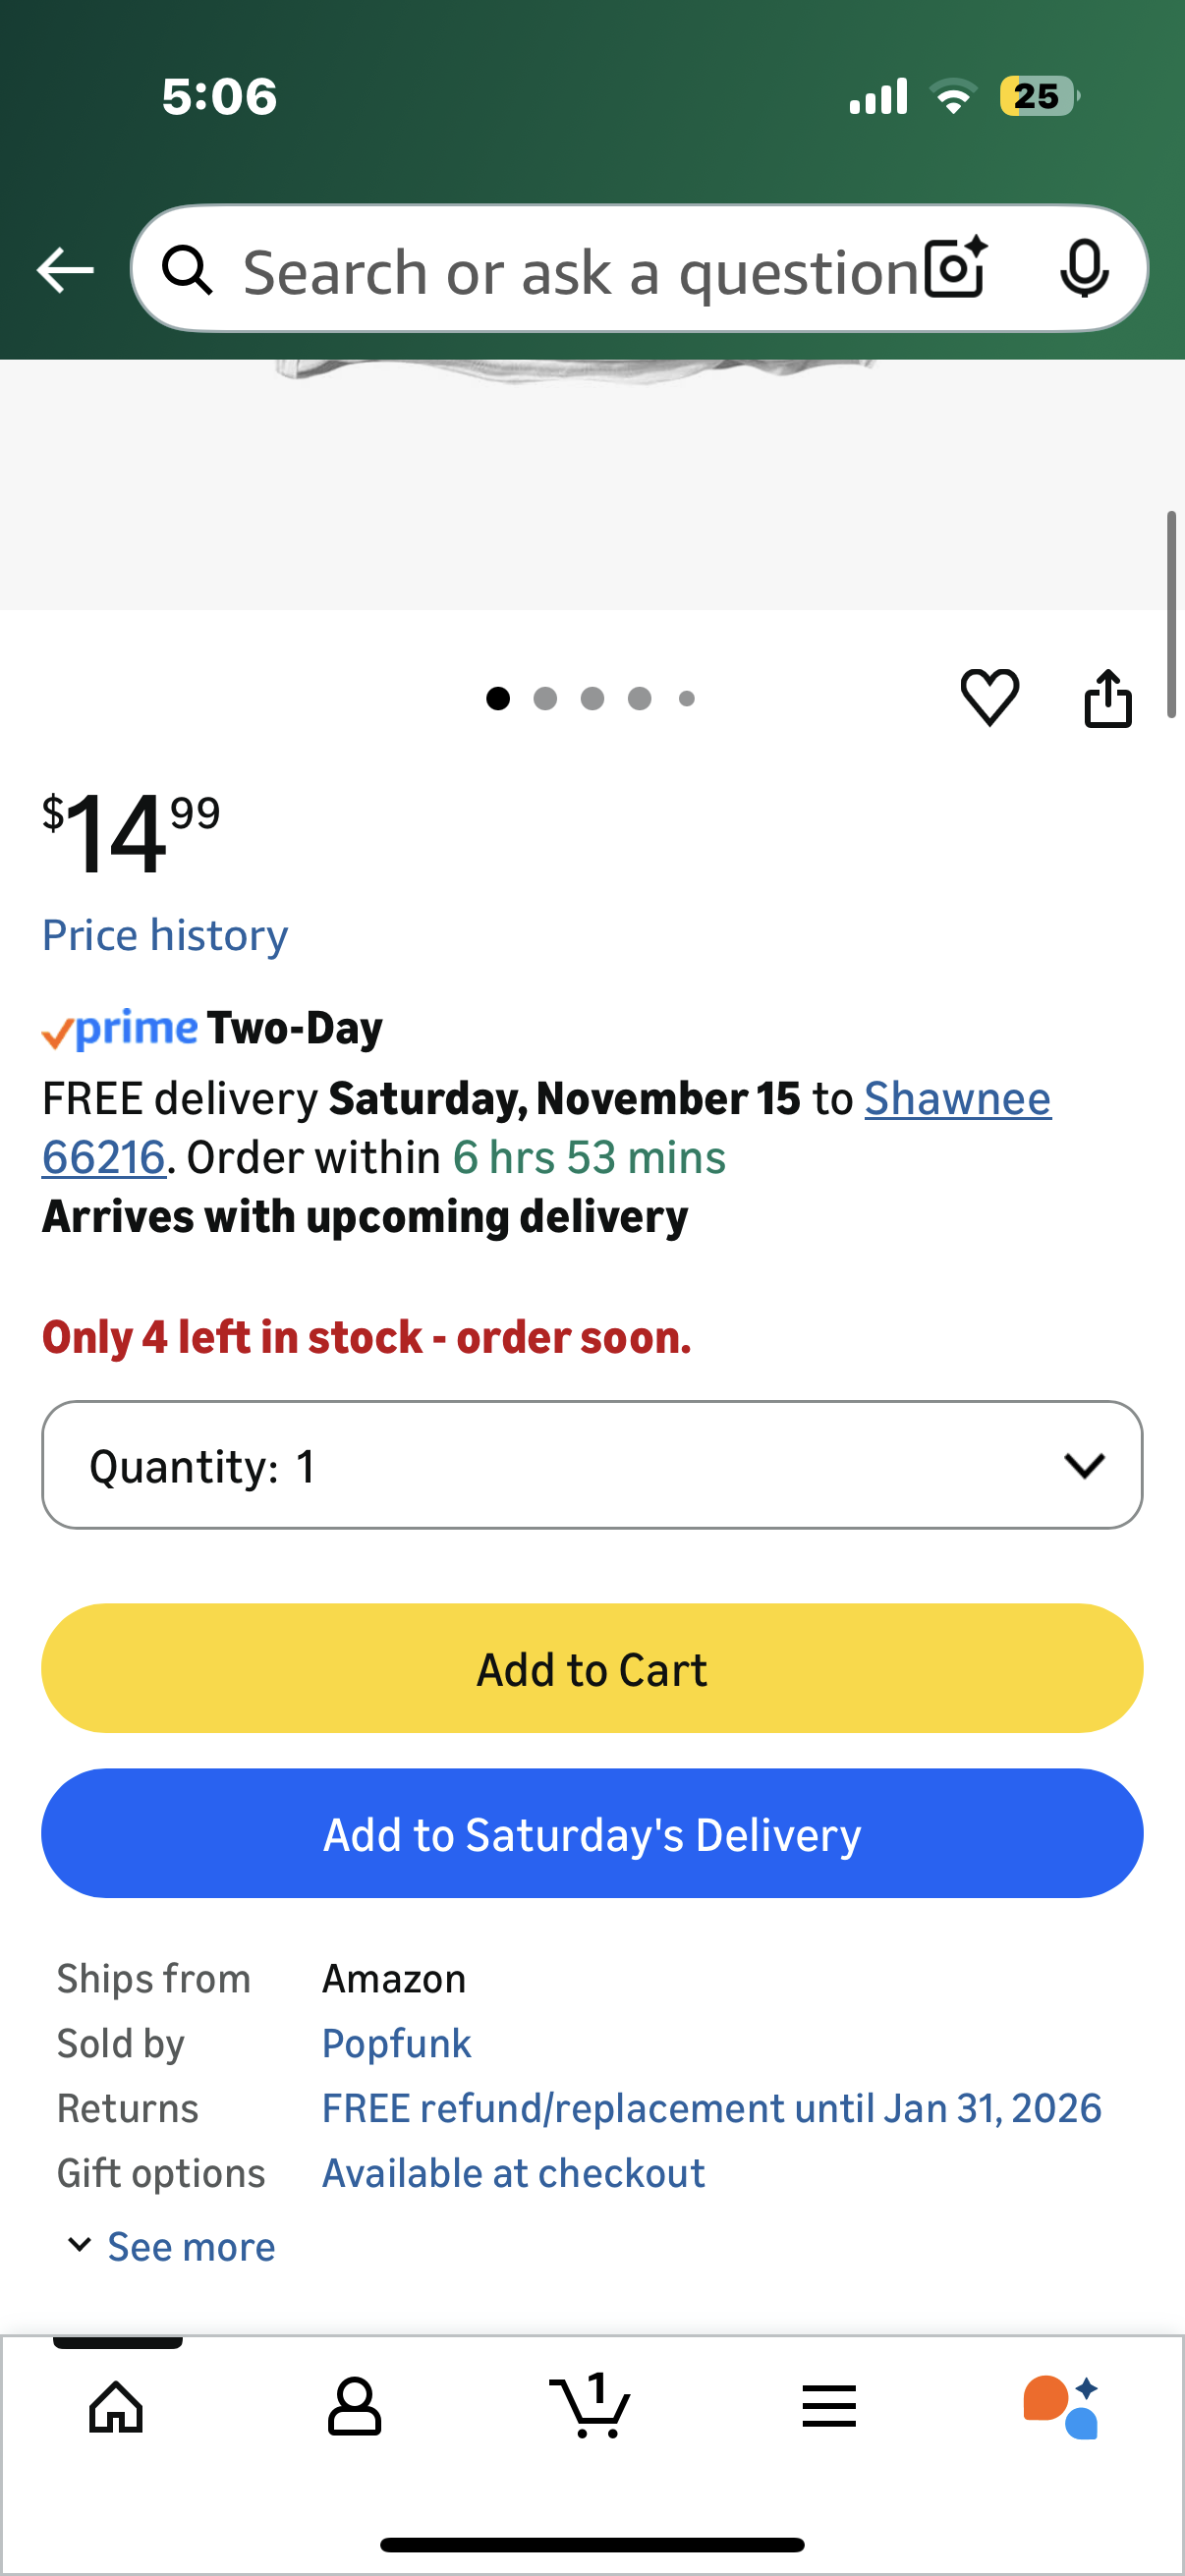Screen dimensions: 1185x2576
Task: Open the Home tab in bottom bar
Action: [x=116, y=2406]
